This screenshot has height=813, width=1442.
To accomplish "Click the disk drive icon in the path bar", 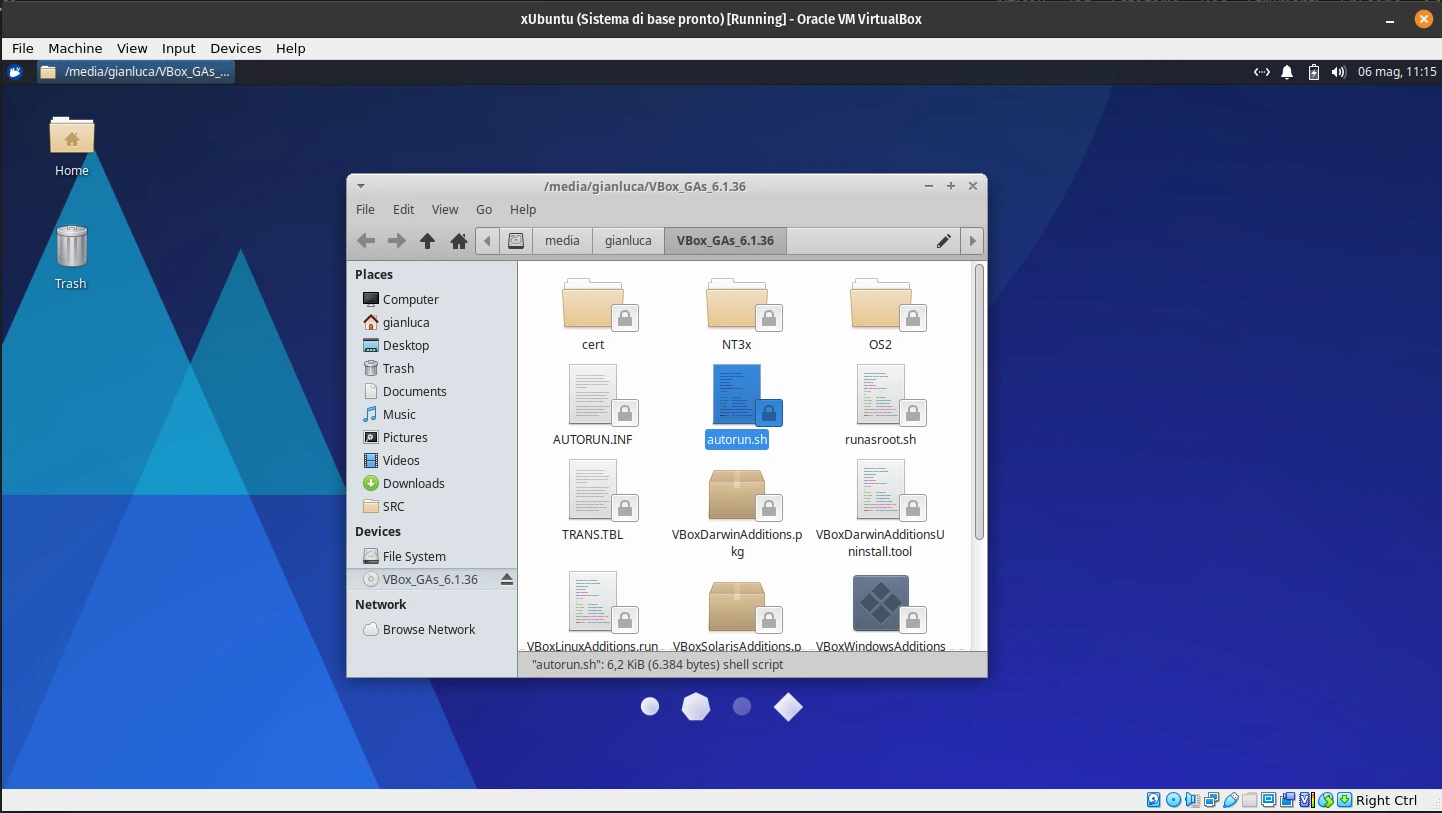I will [x=516, y=241].
